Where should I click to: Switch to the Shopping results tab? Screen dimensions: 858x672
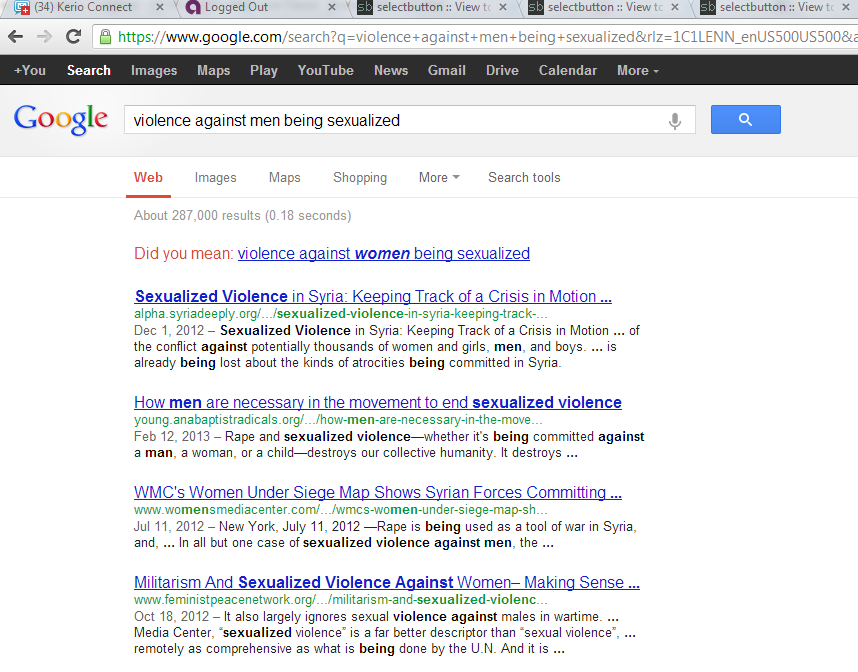coord(359,177)
